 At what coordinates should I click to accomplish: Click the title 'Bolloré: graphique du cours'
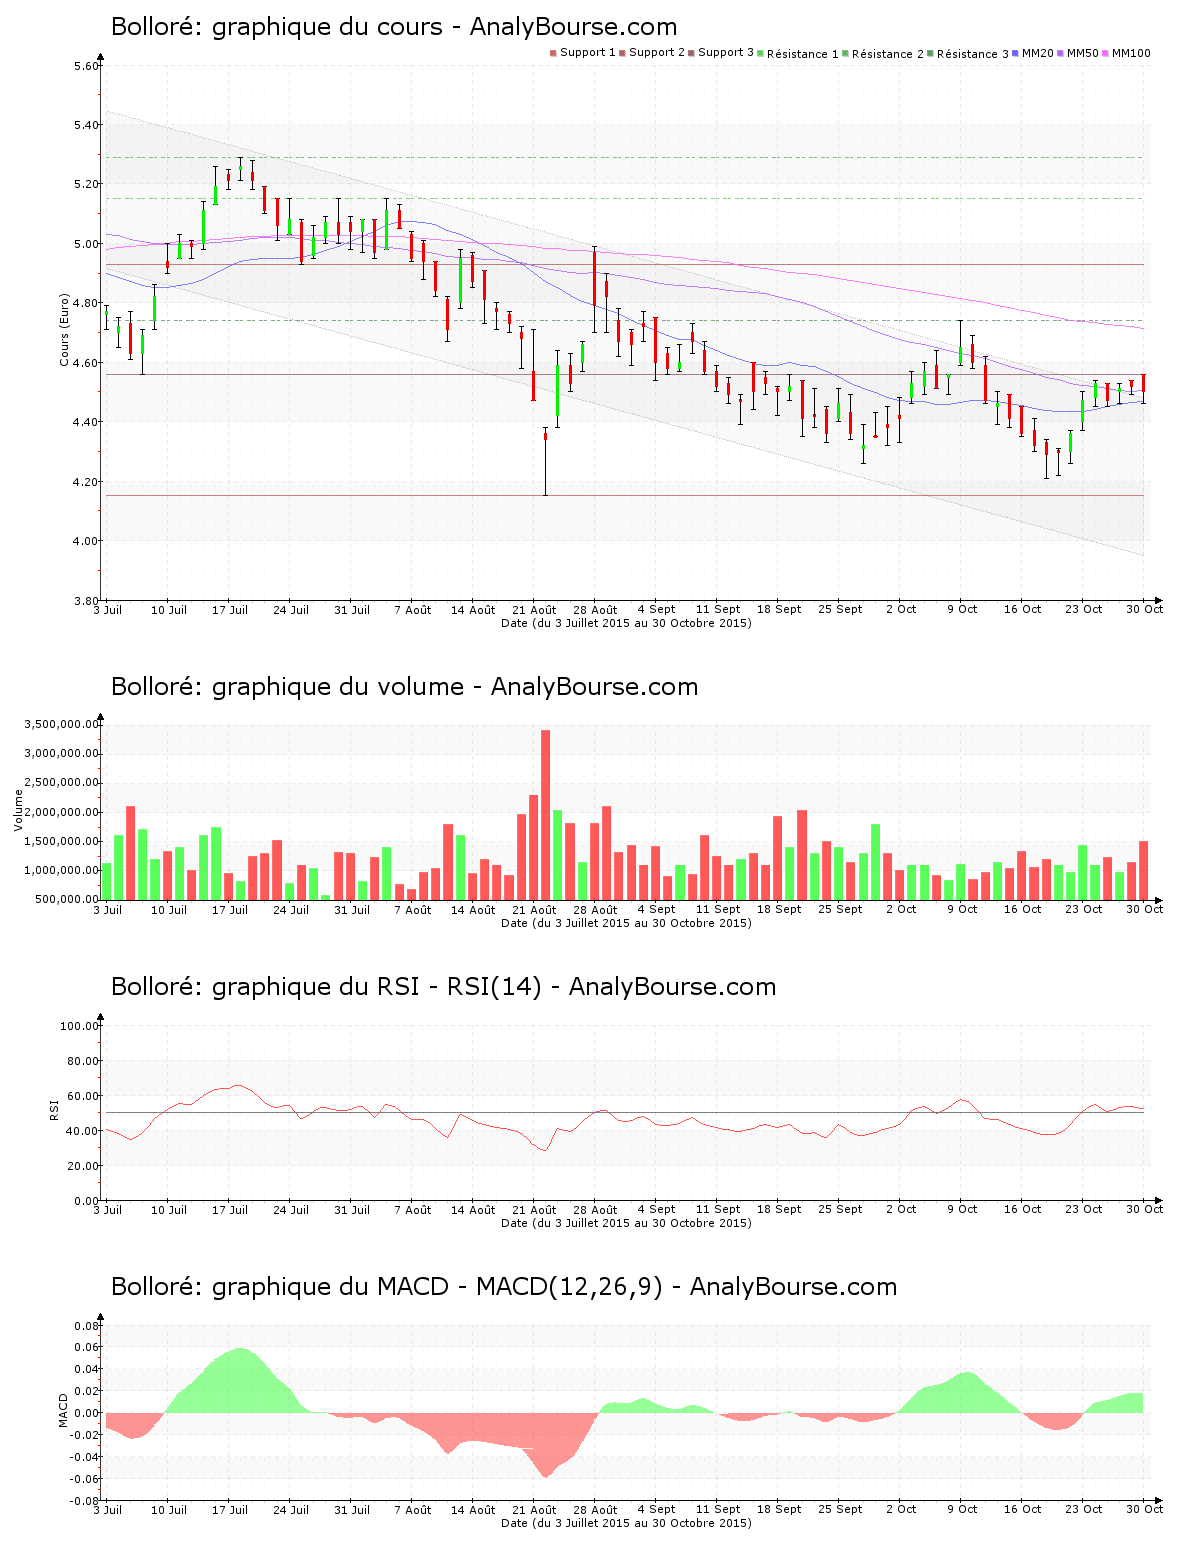pos(277,27)
